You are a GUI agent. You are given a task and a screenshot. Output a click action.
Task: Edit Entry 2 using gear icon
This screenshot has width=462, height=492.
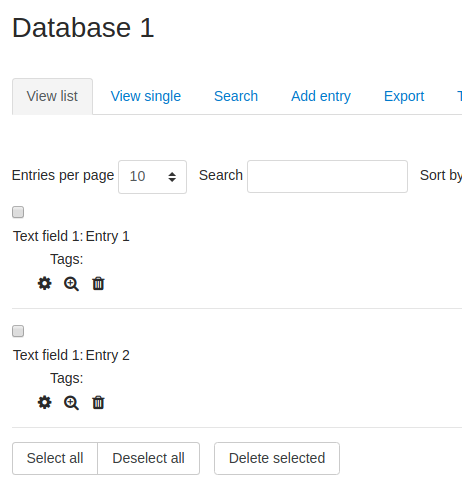(44, 403)
